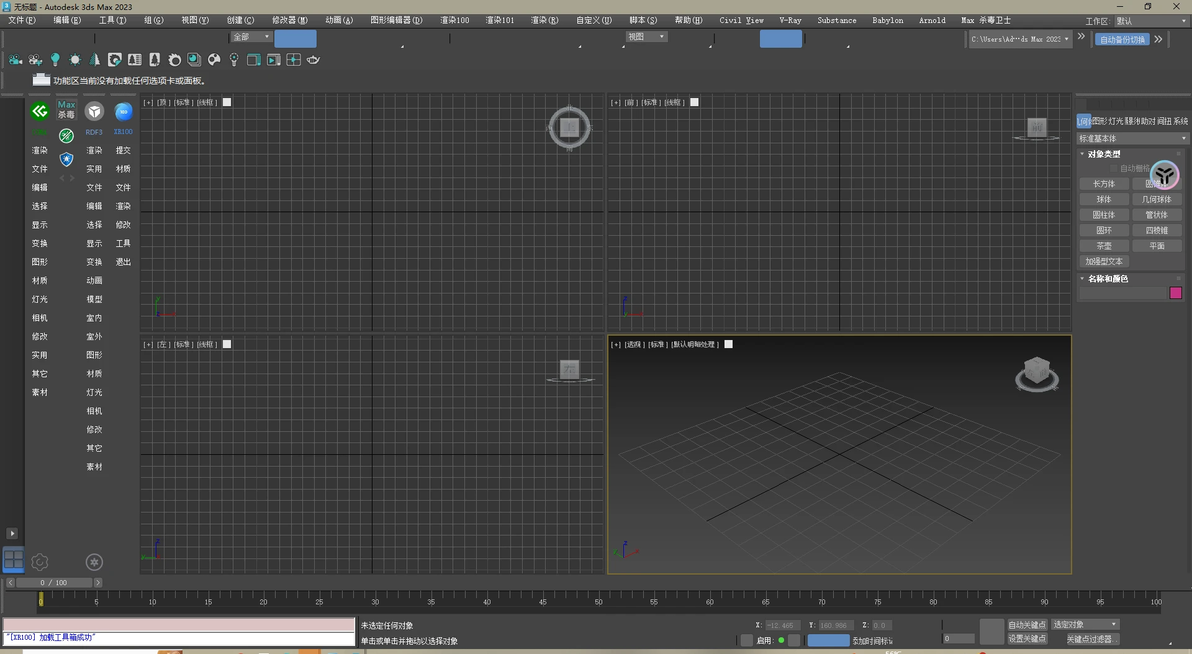Collapse the 名称和颜色 rollout

(x=1108, y=278)
